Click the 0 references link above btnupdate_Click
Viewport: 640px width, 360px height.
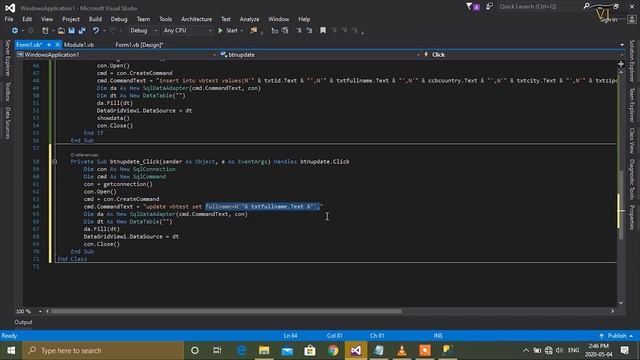pyautogui.click(x=84, y=155)
